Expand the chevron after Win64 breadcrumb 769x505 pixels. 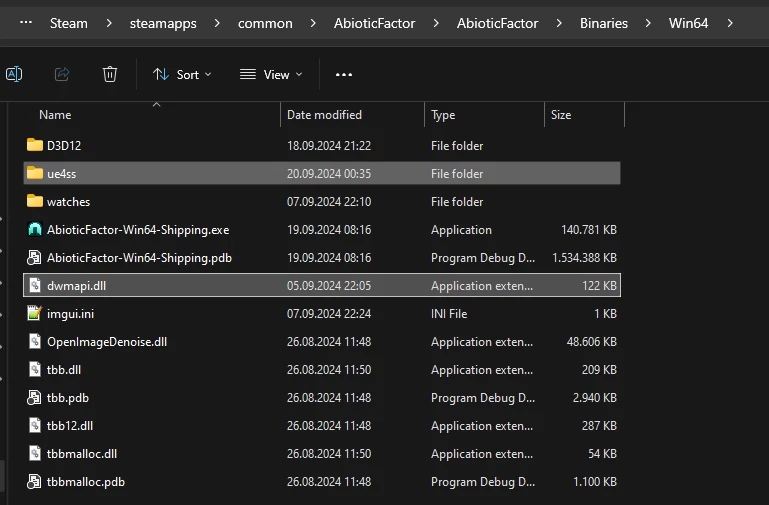pos(730,23)
